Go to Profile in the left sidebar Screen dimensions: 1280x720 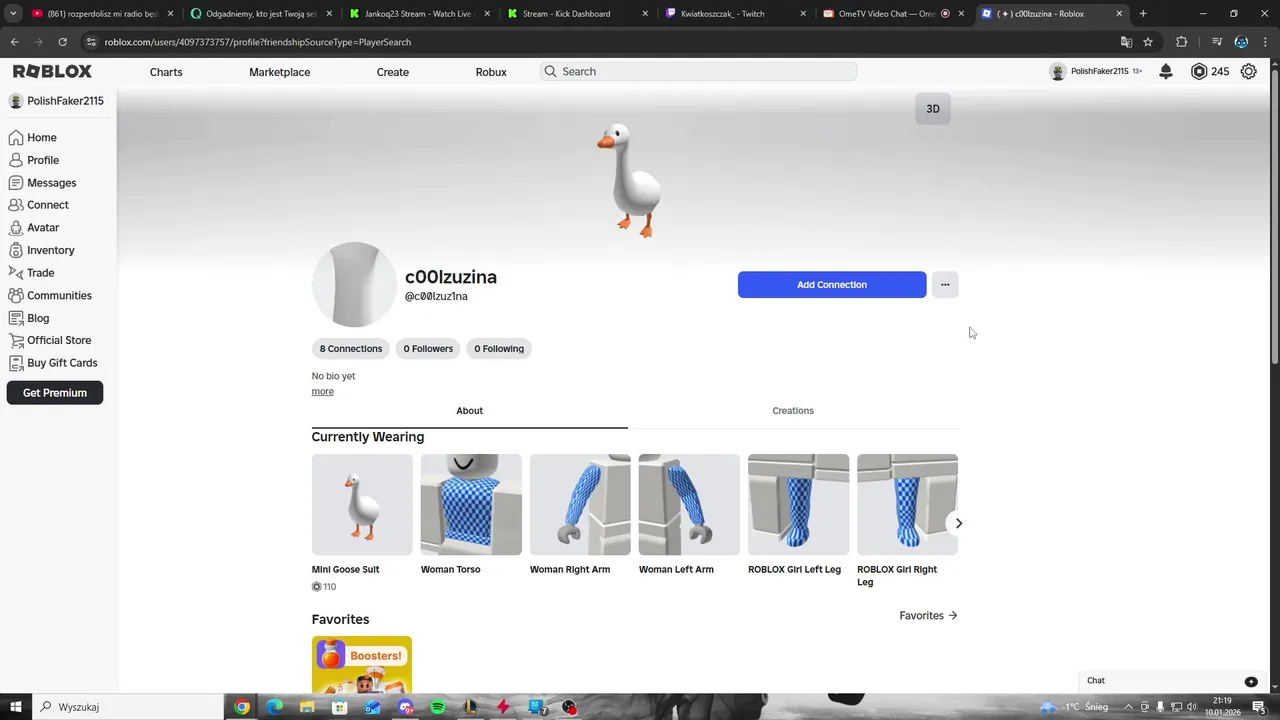34,160
